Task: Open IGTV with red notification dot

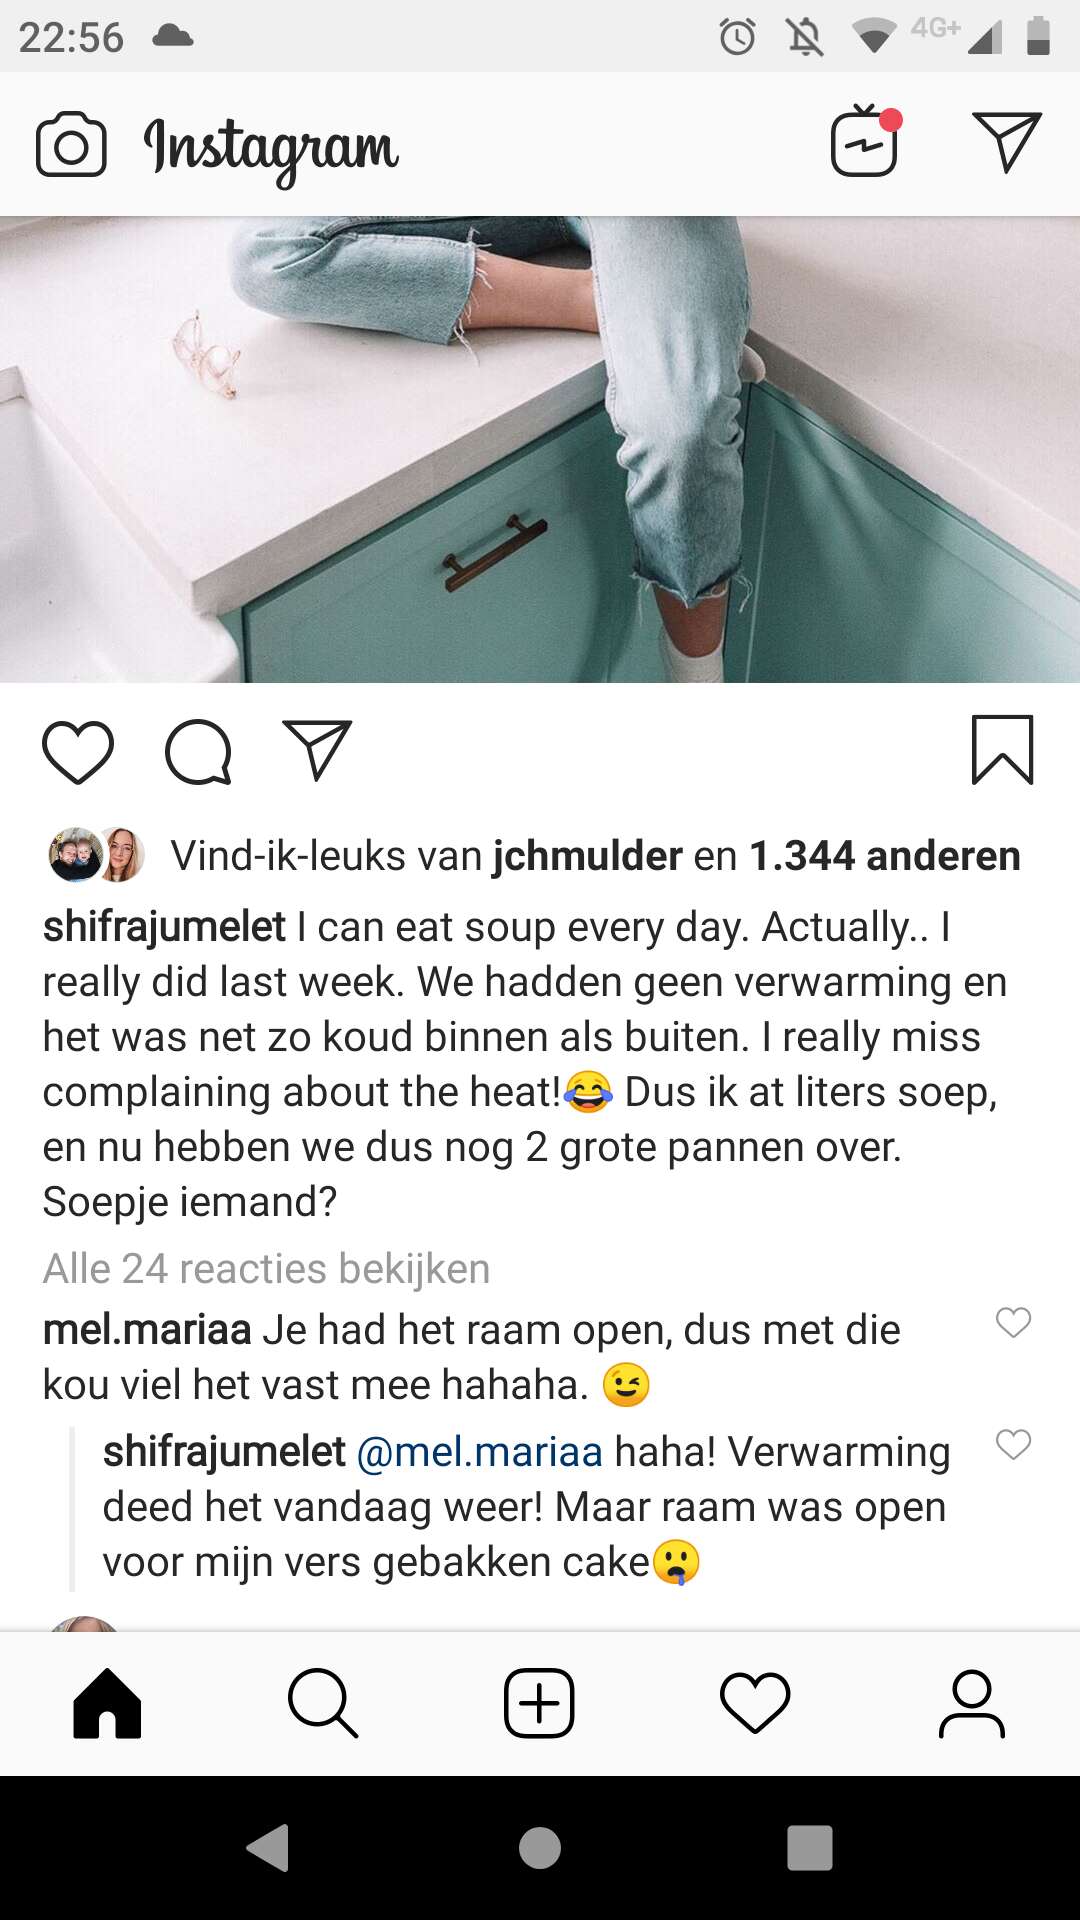Action: [x=866, y=141]
